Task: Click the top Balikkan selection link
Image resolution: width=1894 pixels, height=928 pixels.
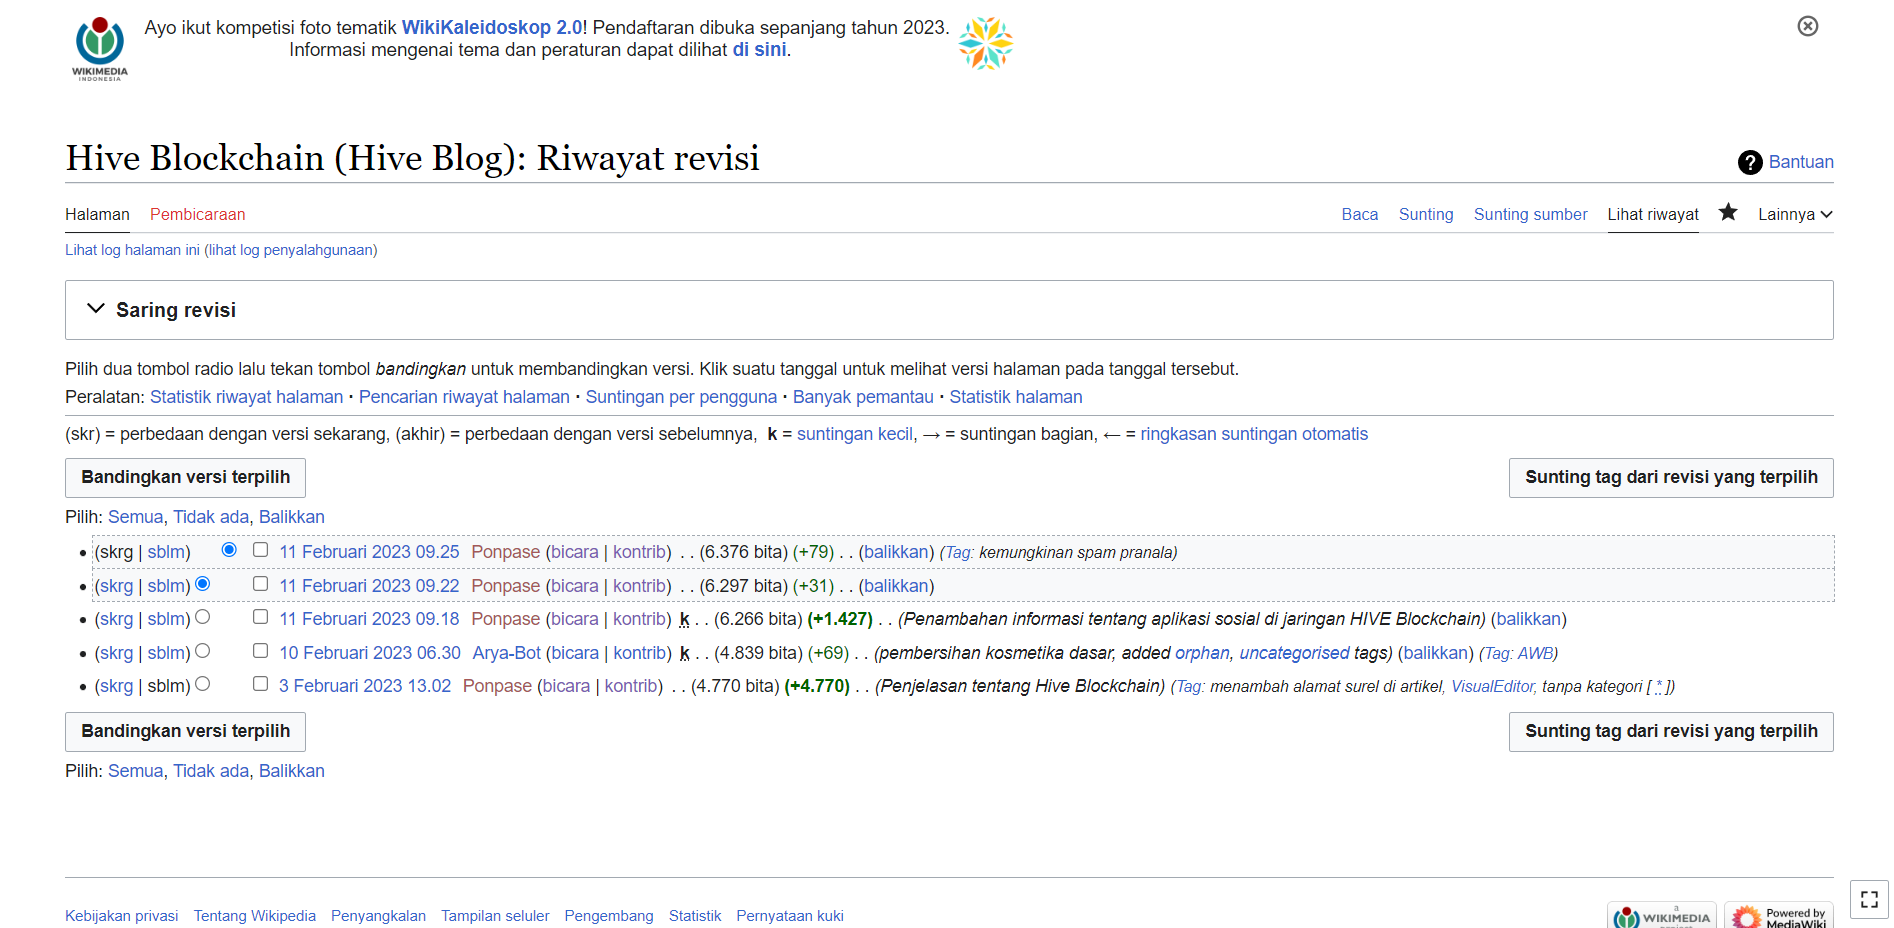Action: pos(292,517)
